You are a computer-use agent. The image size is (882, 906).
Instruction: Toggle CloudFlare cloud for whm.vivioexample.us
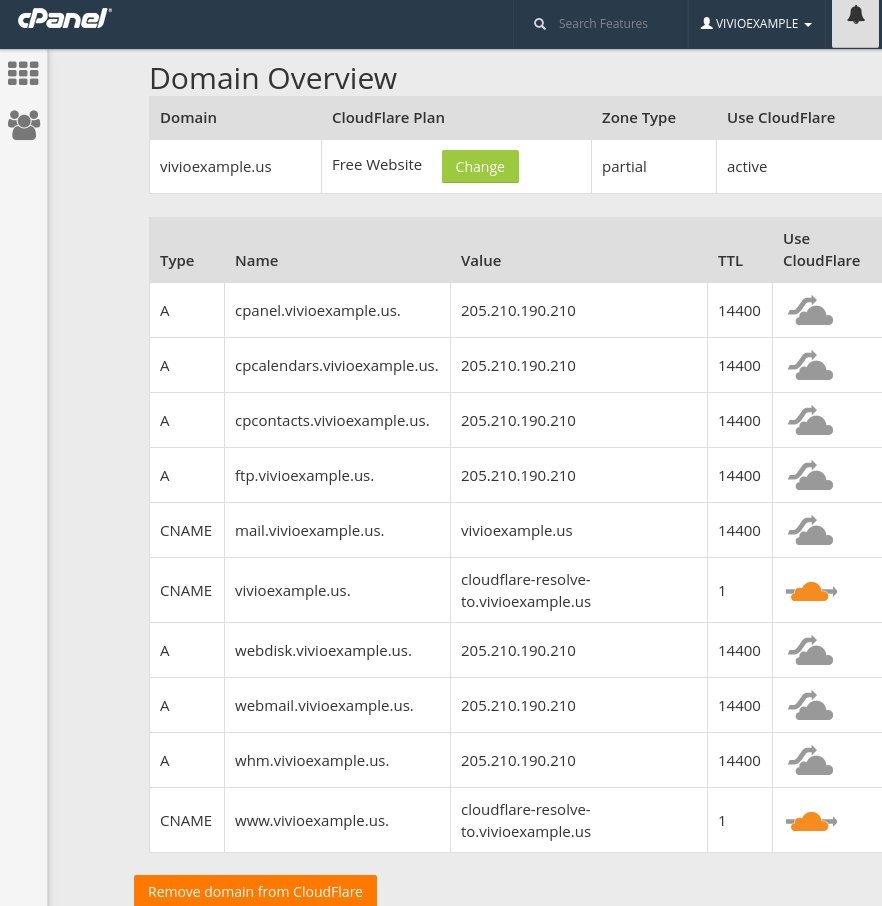coord(810,761)
